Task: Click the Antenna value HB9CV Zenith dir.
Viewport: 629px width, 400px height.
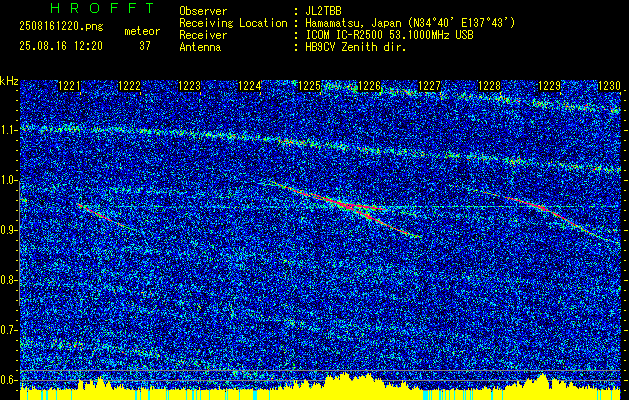Action: tap(356, 47)
